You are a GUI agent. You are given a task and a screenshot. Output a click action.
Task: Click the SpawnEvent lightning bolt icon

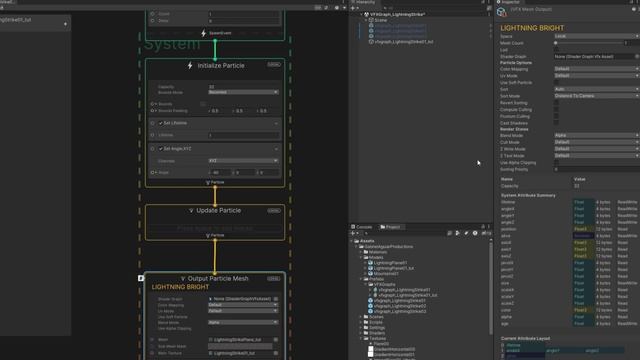point(204,33)
